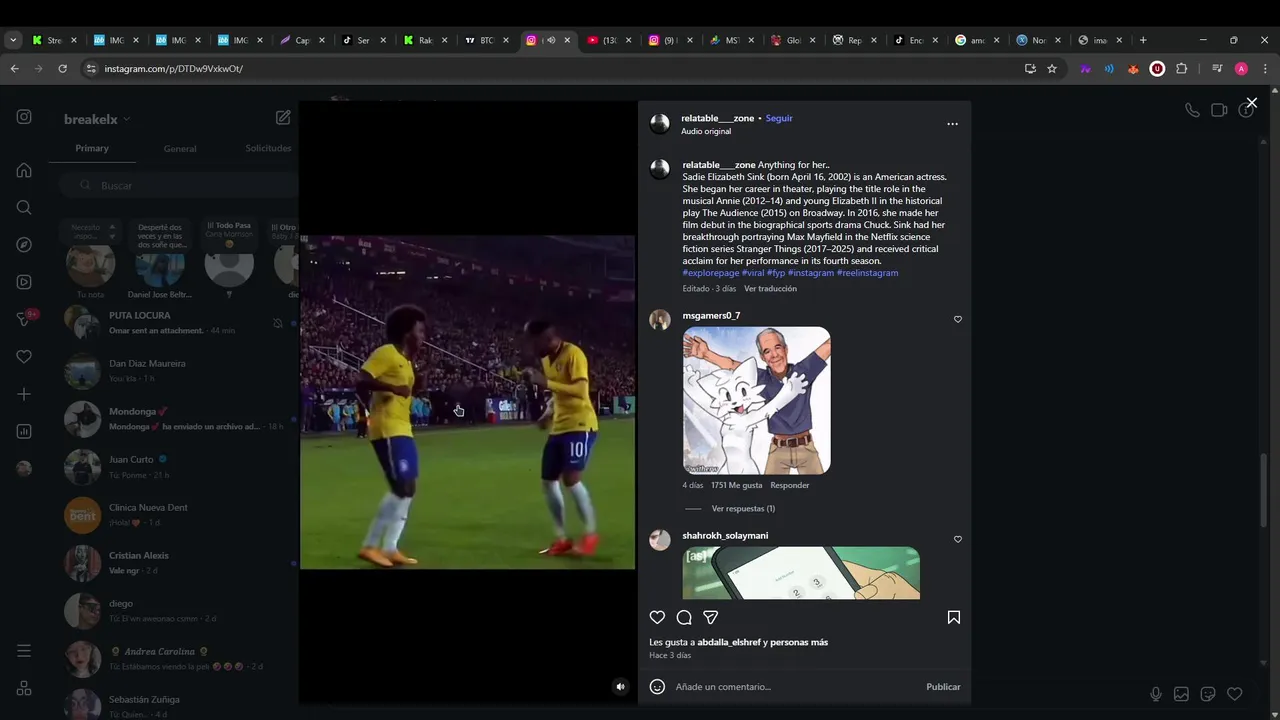
Task: Like shahrokh_solaymani's comment
Action: (x=957, y=539)
